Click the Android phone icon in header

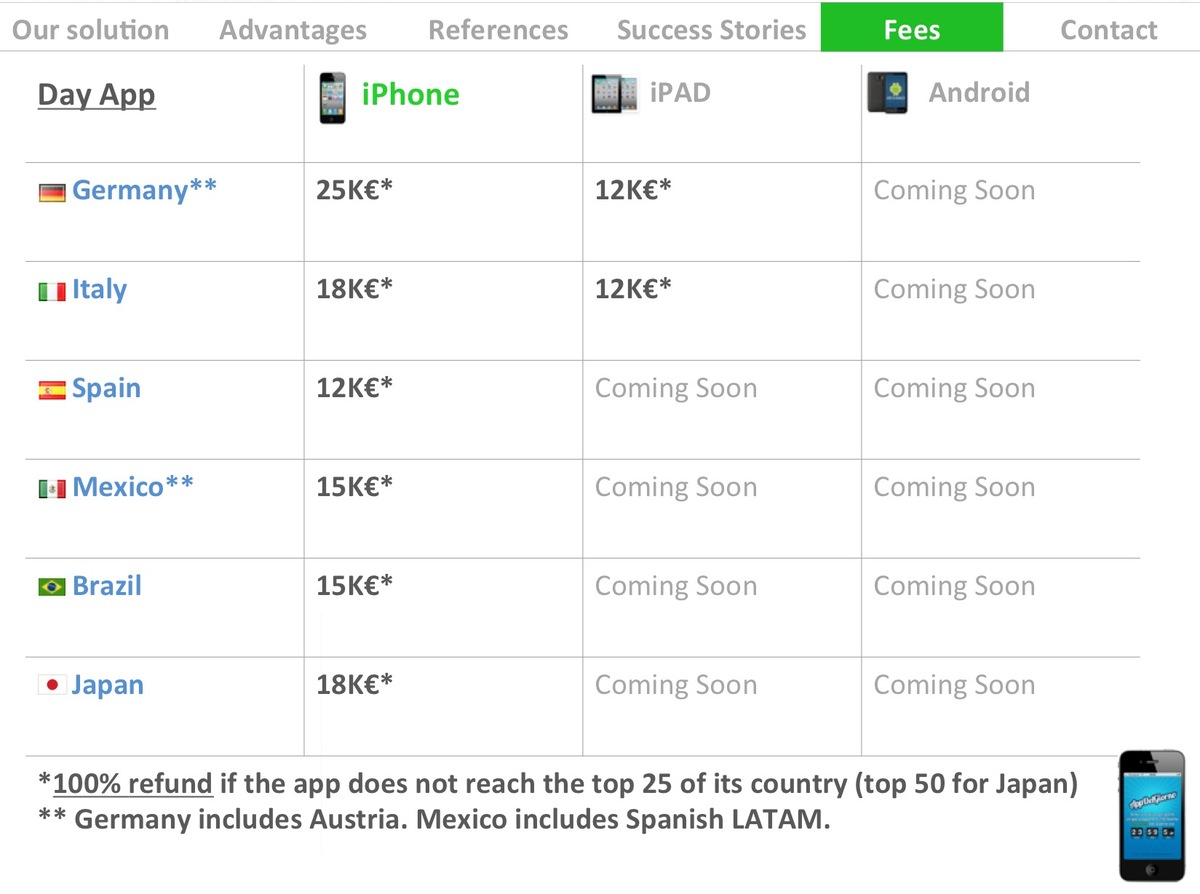(888, 93)
